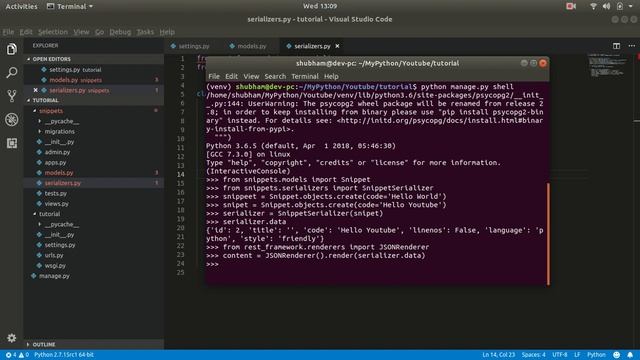This screenshot has width=640, height=360.
Task: Change encoding via UTF-8 status item
Action: click(x=560, y=355)
